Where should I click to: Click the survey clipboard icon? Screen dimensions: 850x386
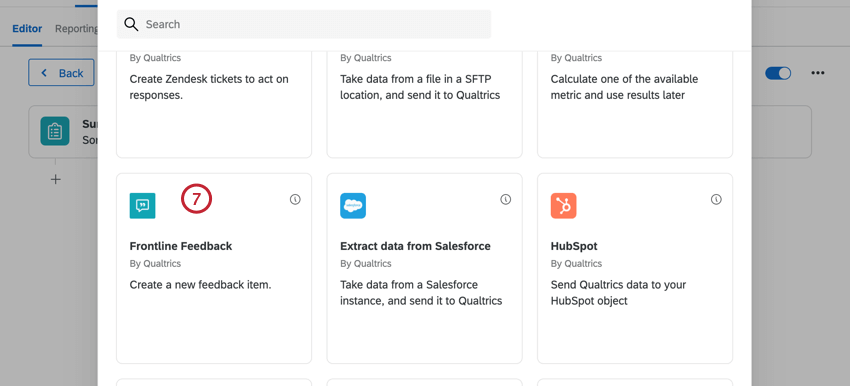[55, 131]
